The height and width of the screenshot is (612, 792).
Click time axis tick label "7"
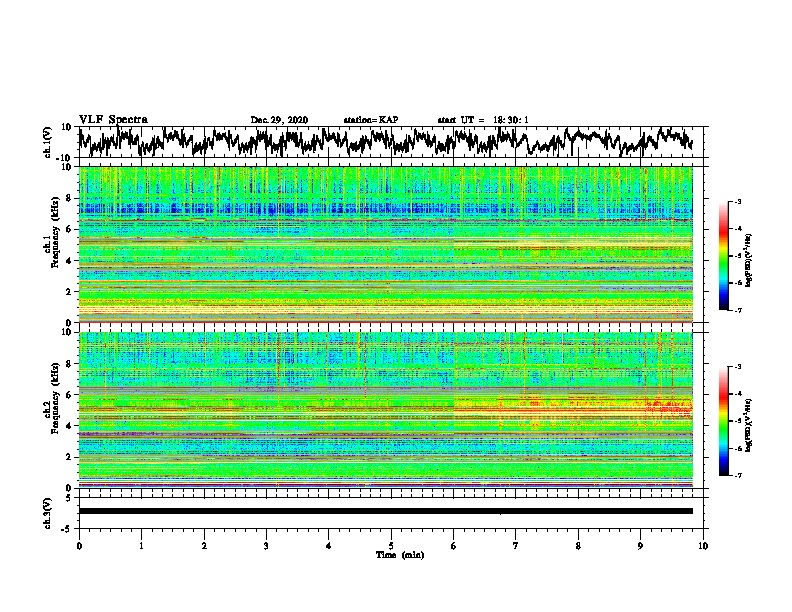tap(516, 546)
